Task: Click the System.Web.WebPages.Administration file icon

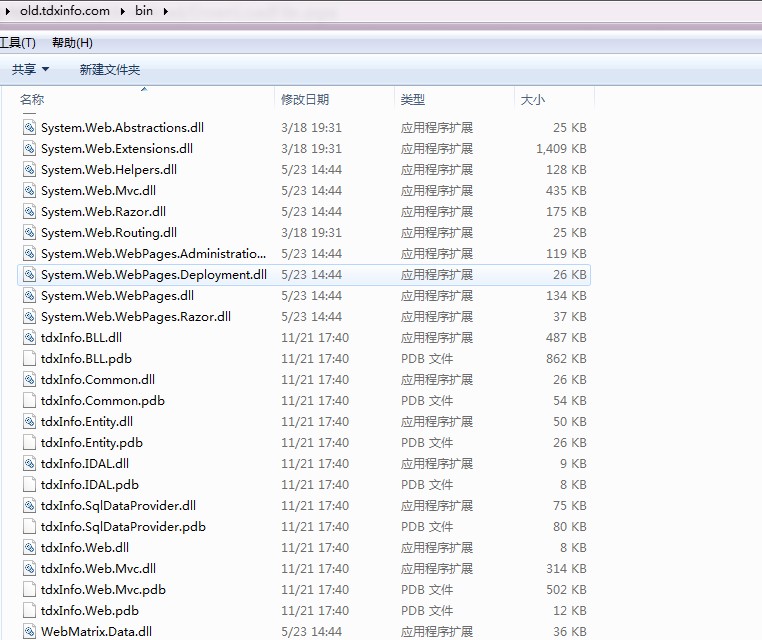Action: coord(30,253)
